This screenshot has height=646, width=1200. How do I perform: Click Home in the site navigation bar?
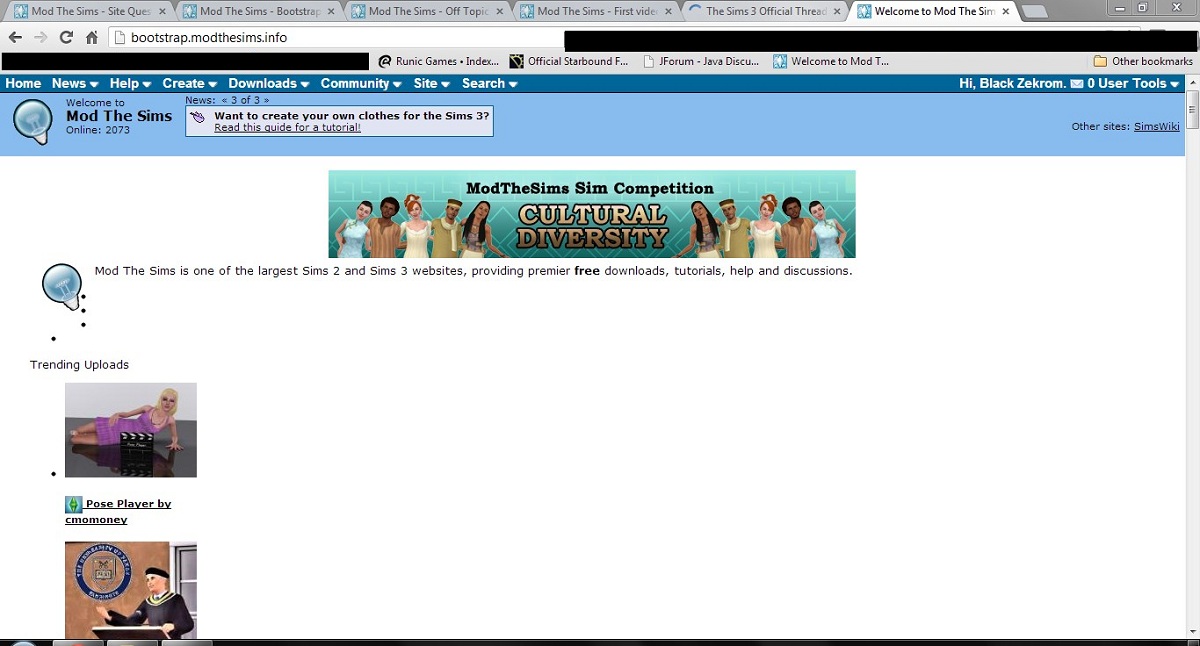point(23,84)
